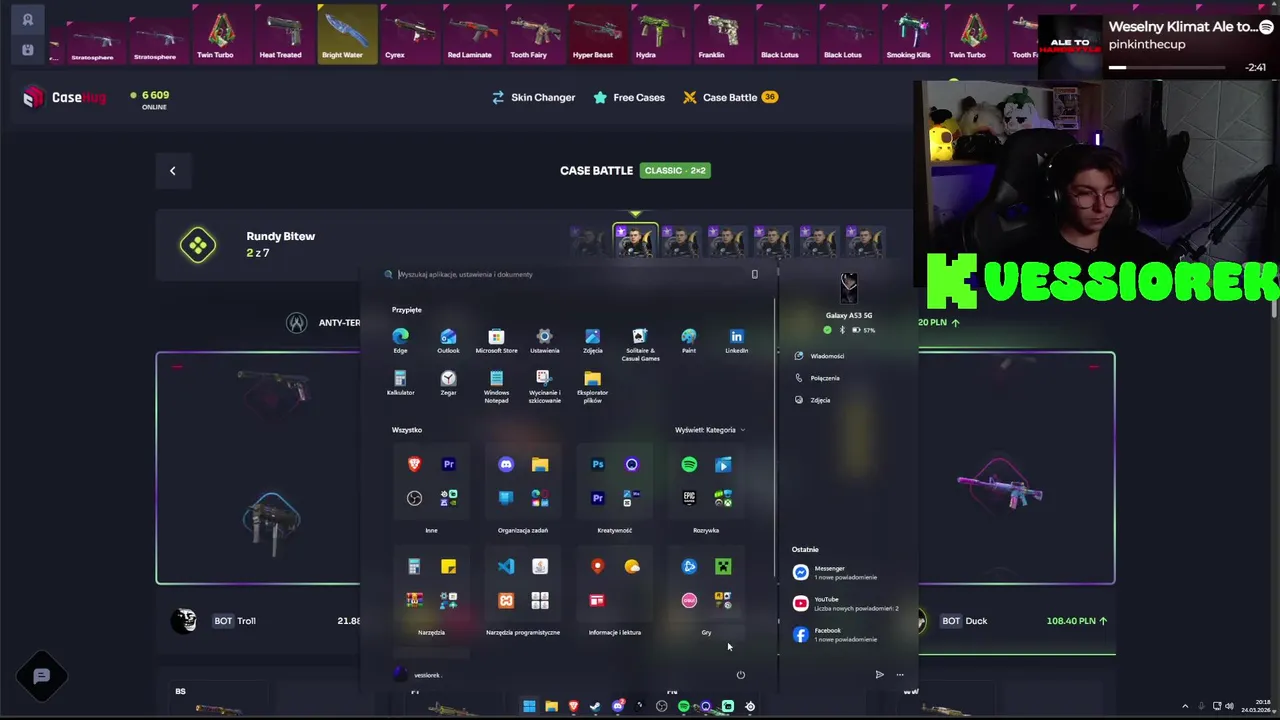Click the CaseHug logo

[64, 97]
